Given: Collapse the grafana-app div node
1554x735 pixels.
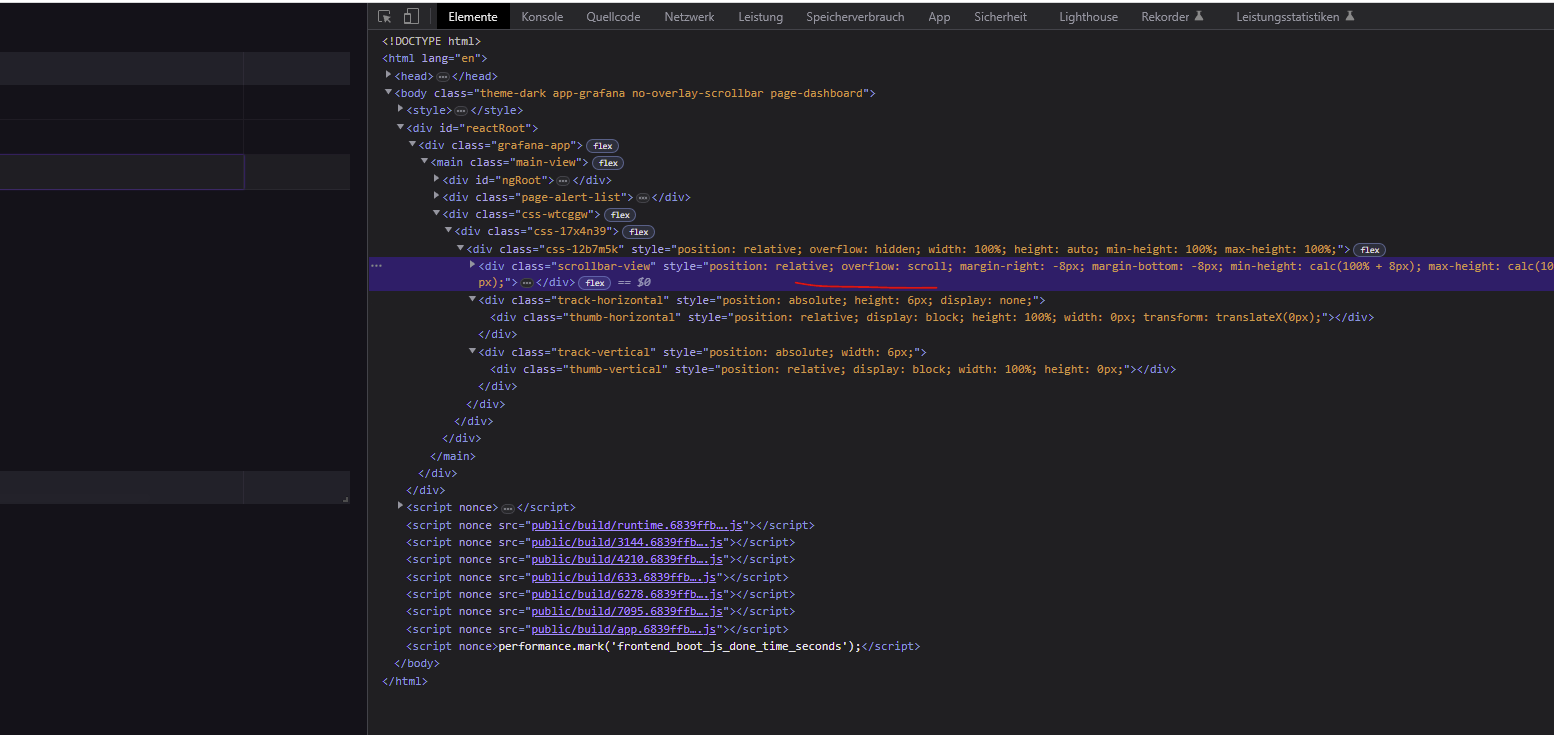Looking at the screenshot, I should tap(412, 144).
